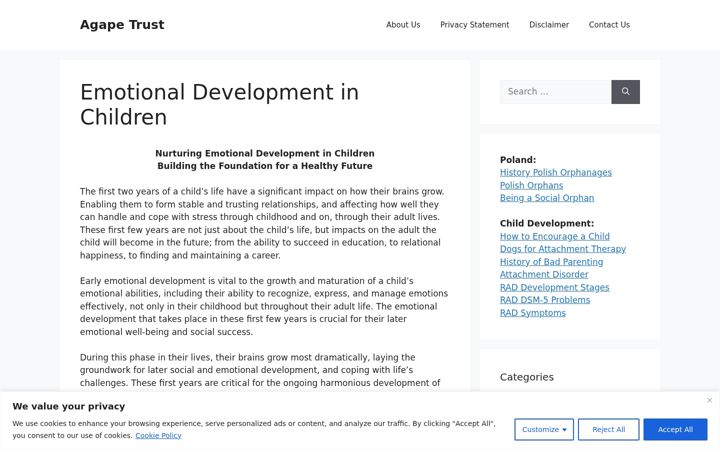Reject all cookies
This screenshot has width=720, height=450.
(x=608, y=429)
